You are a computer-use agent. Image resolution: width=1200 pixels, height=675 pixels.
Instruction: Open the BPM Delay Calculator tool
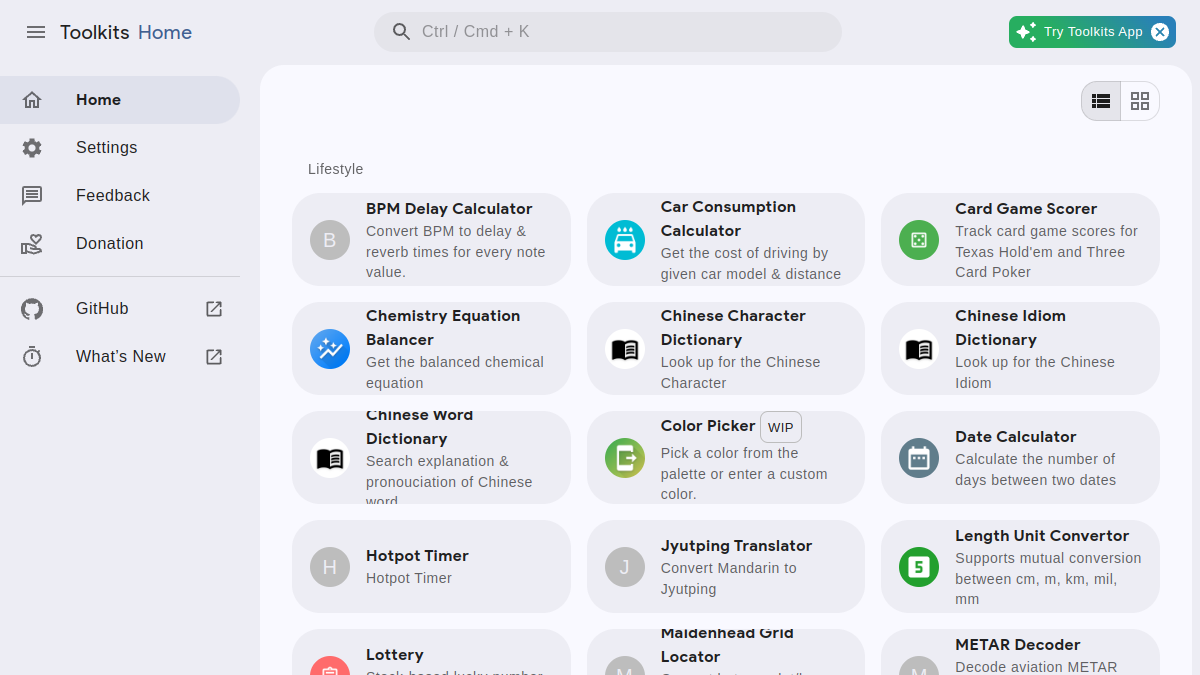431,240
